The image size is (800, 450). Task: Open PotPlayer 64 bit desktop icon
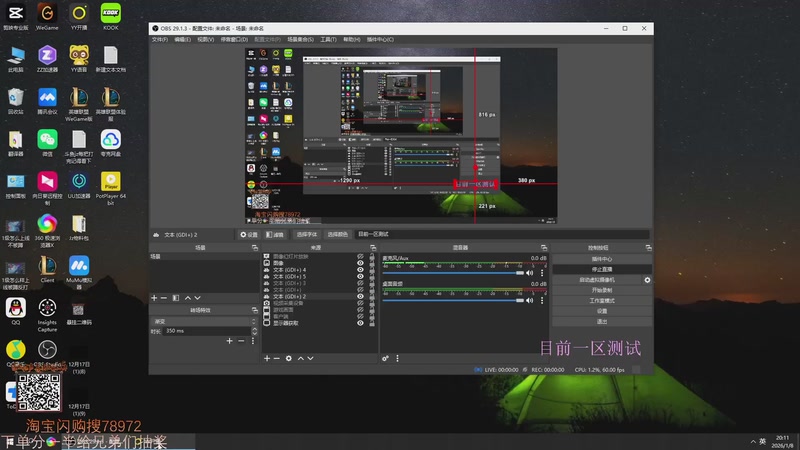coord(111,188)
